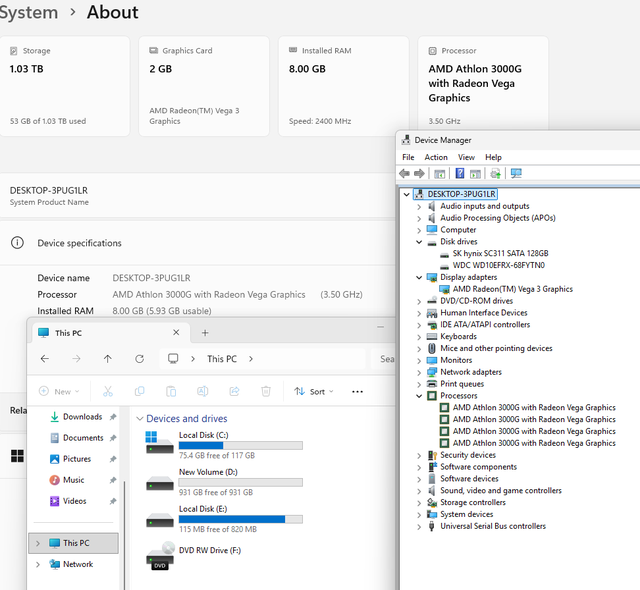Click the Local Disk (C:) usage bar

(241, 445)
